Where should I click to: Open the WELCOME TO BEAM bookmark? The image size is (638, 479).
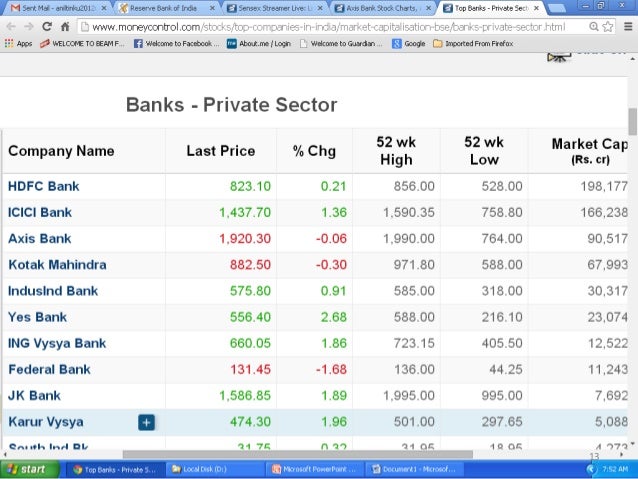click(83, 43)
